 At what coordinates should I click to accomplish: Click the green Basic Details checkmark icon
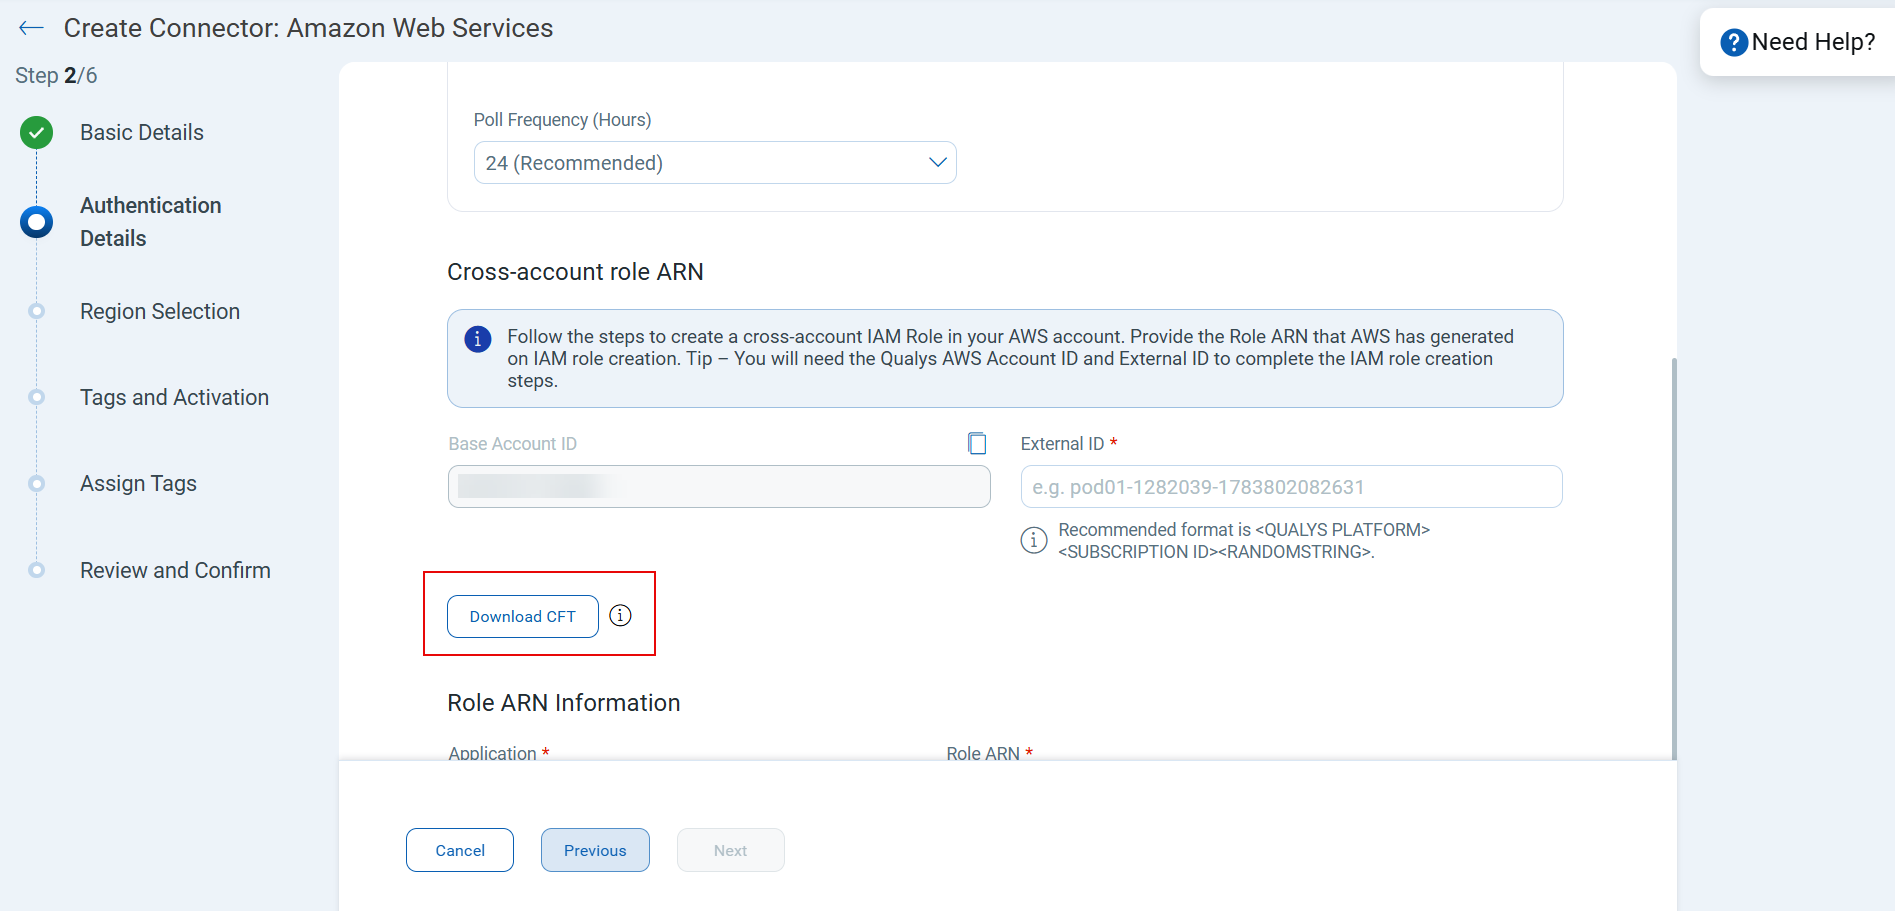coord(37,132)
